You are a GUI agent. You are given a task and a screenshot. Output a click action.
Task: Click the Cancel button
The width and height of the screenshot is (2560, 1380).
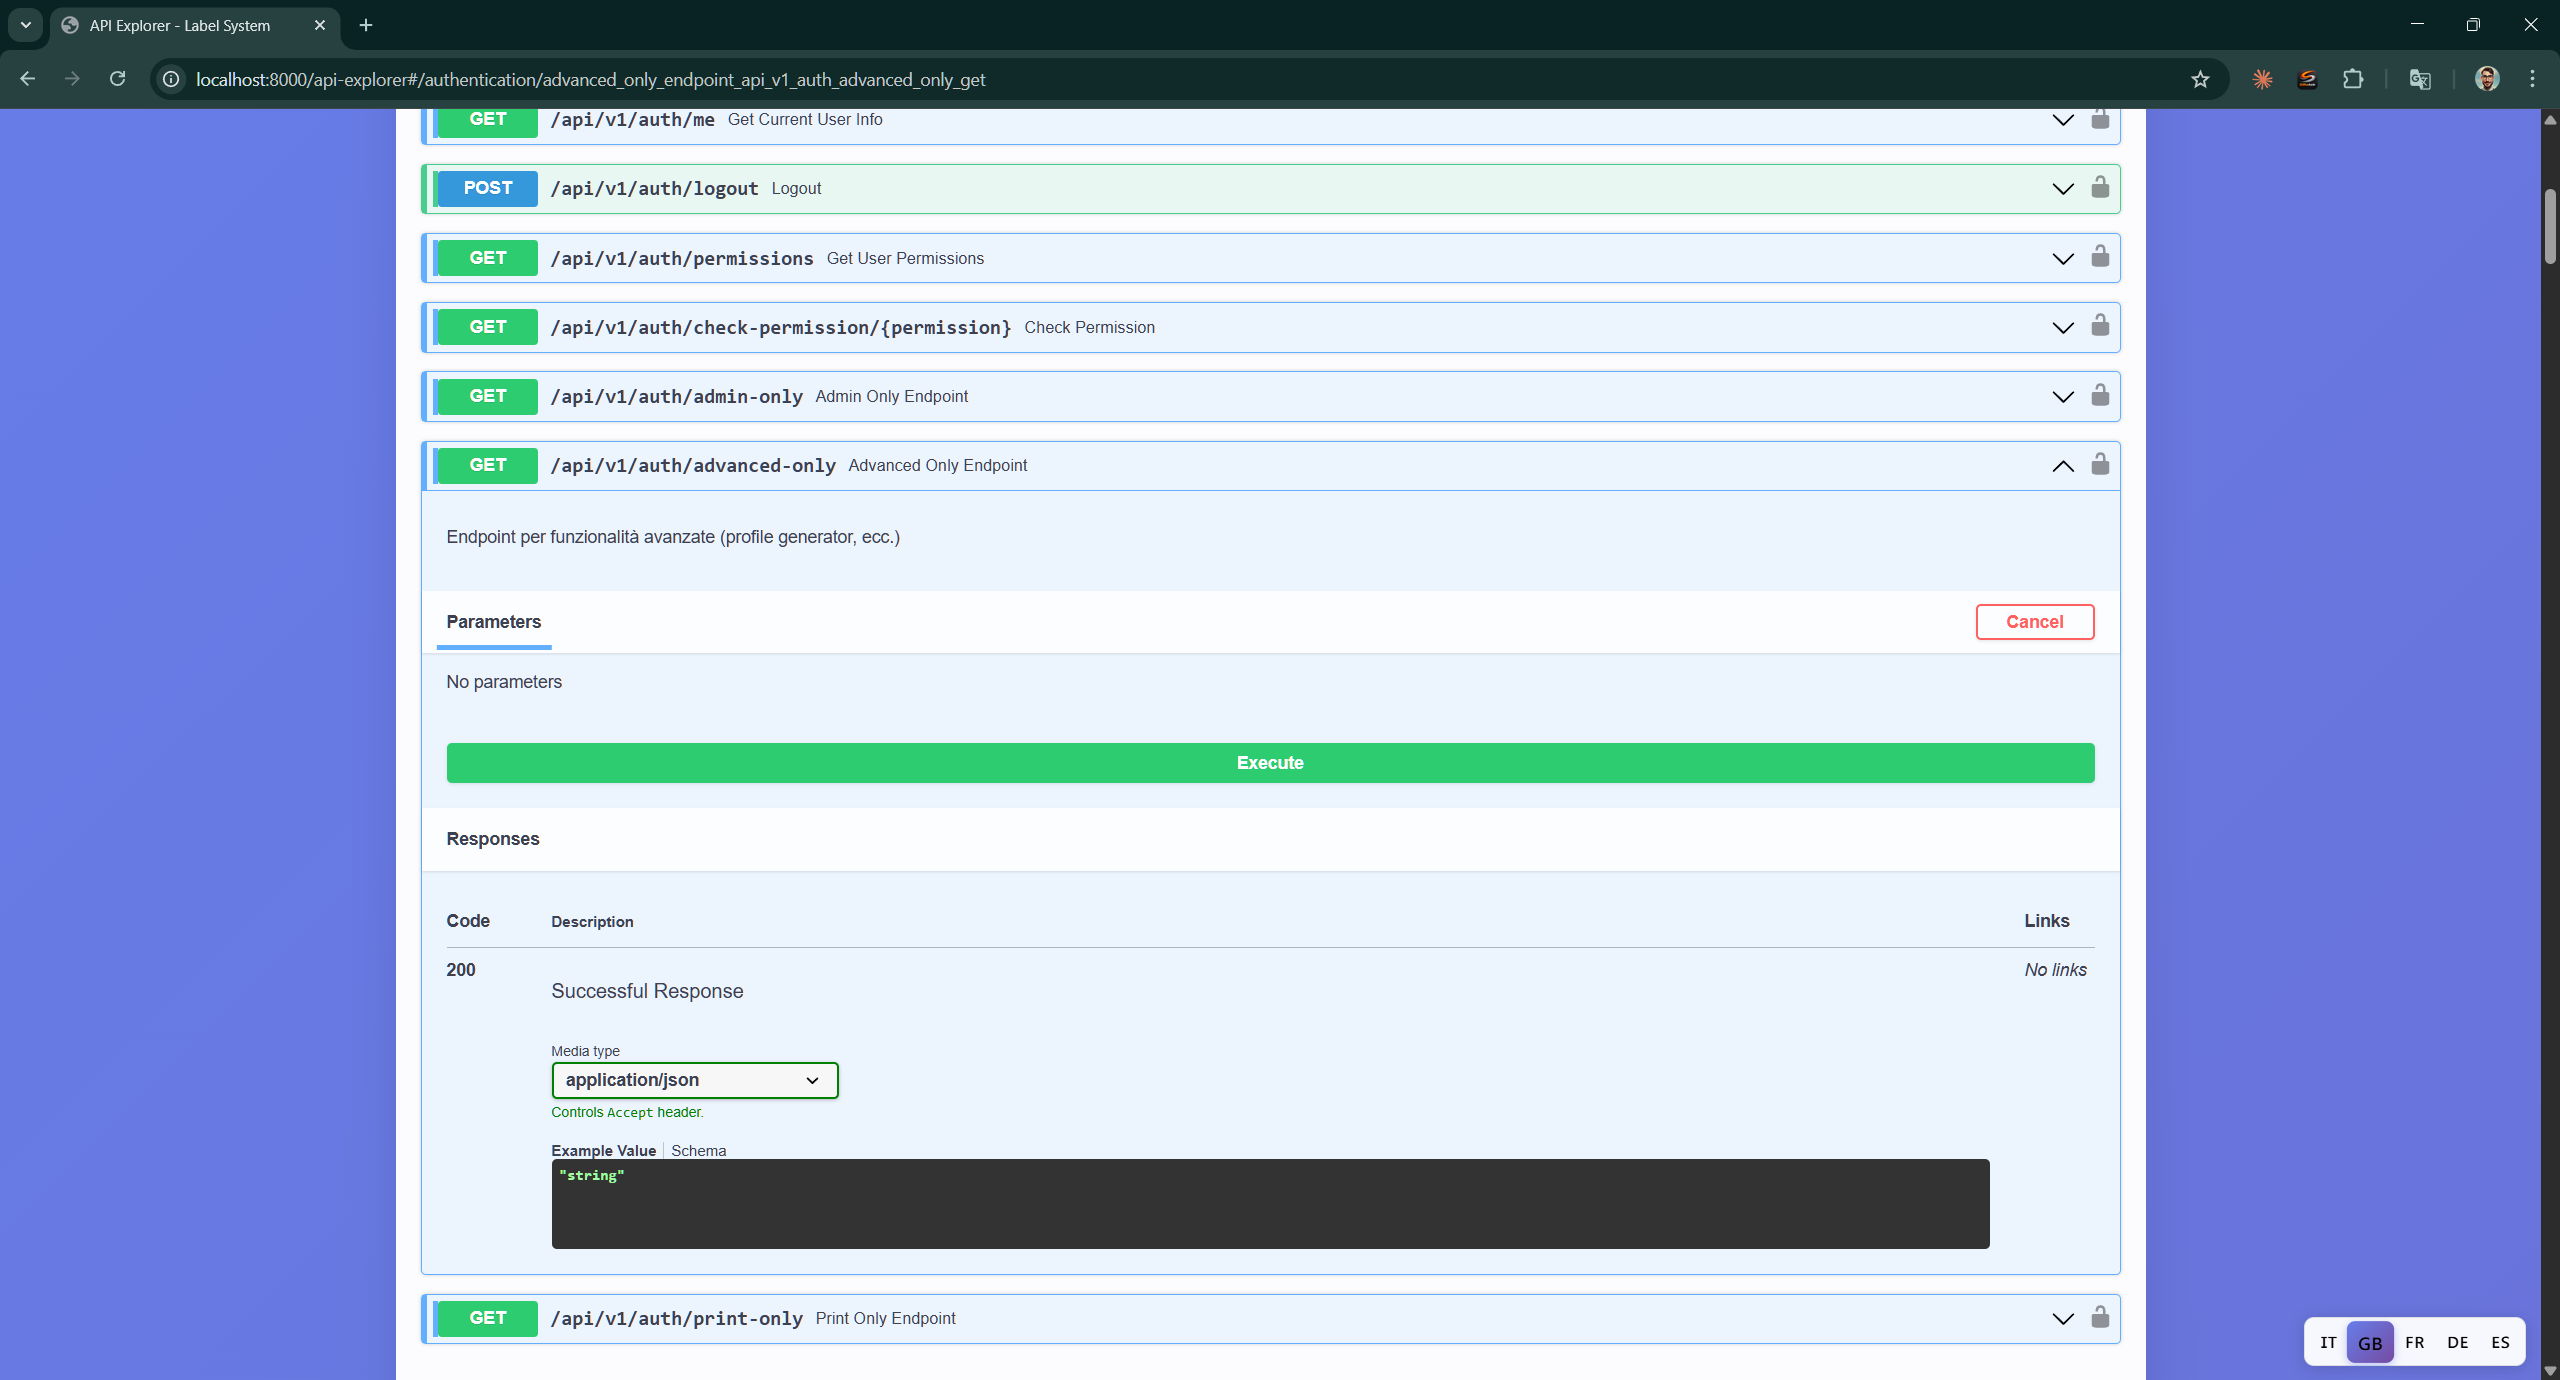2034,622
